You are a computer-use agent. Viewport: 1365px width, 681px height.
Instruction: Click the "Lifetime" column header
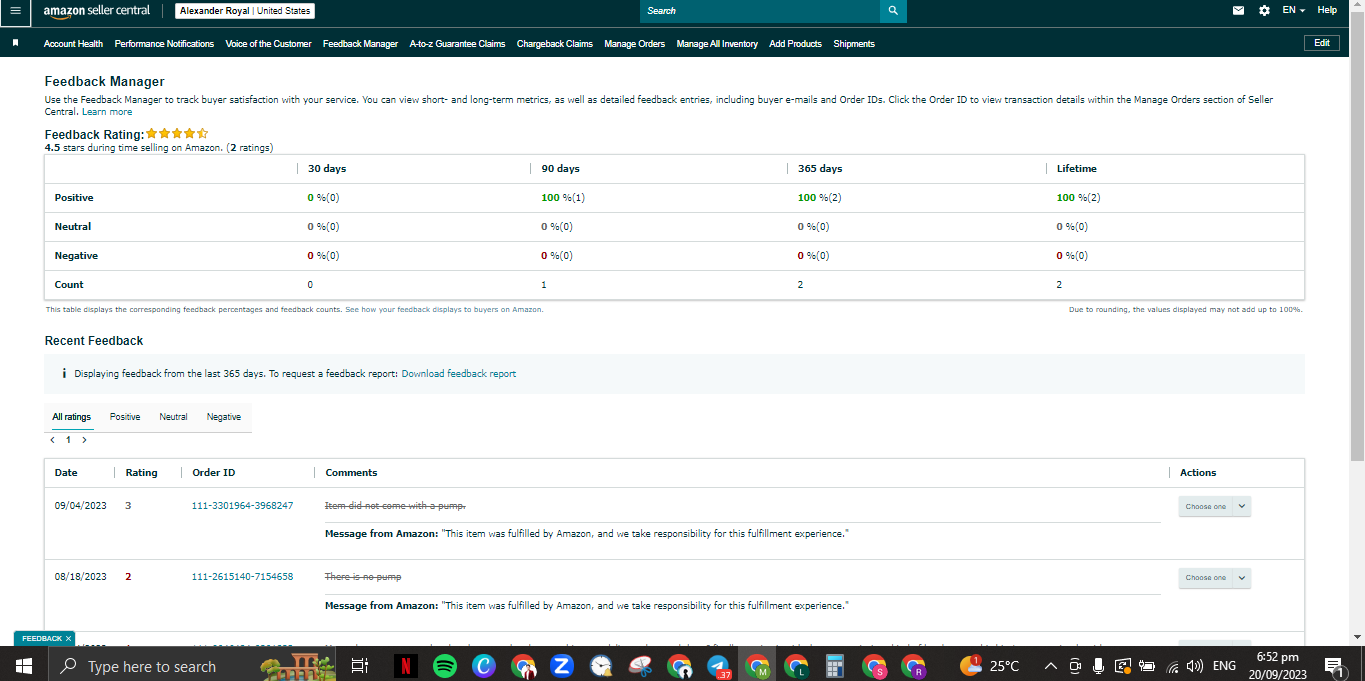[x=1077, y=169]
